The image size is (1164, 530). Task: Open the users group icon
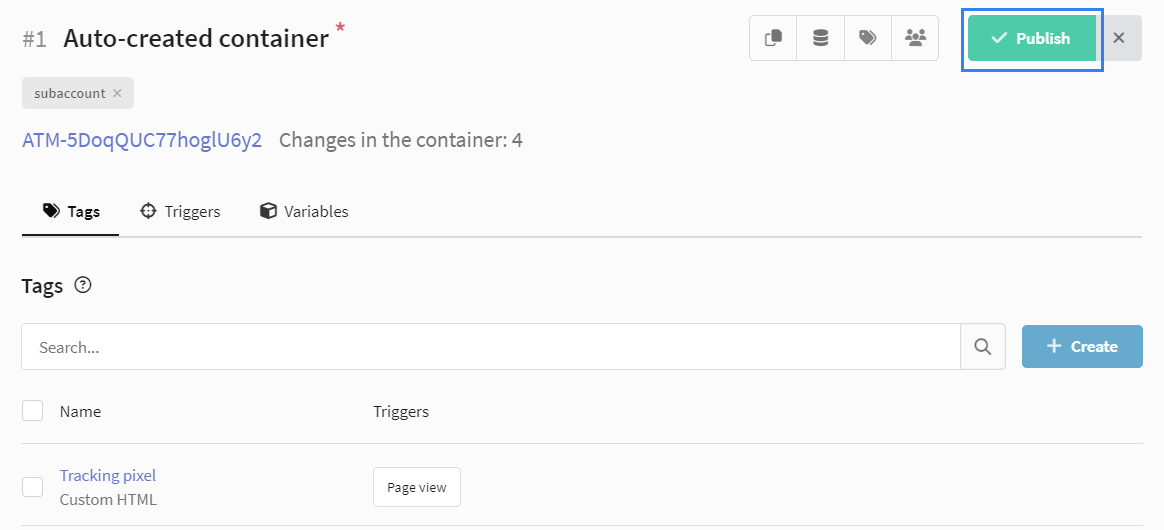point(915,38)
